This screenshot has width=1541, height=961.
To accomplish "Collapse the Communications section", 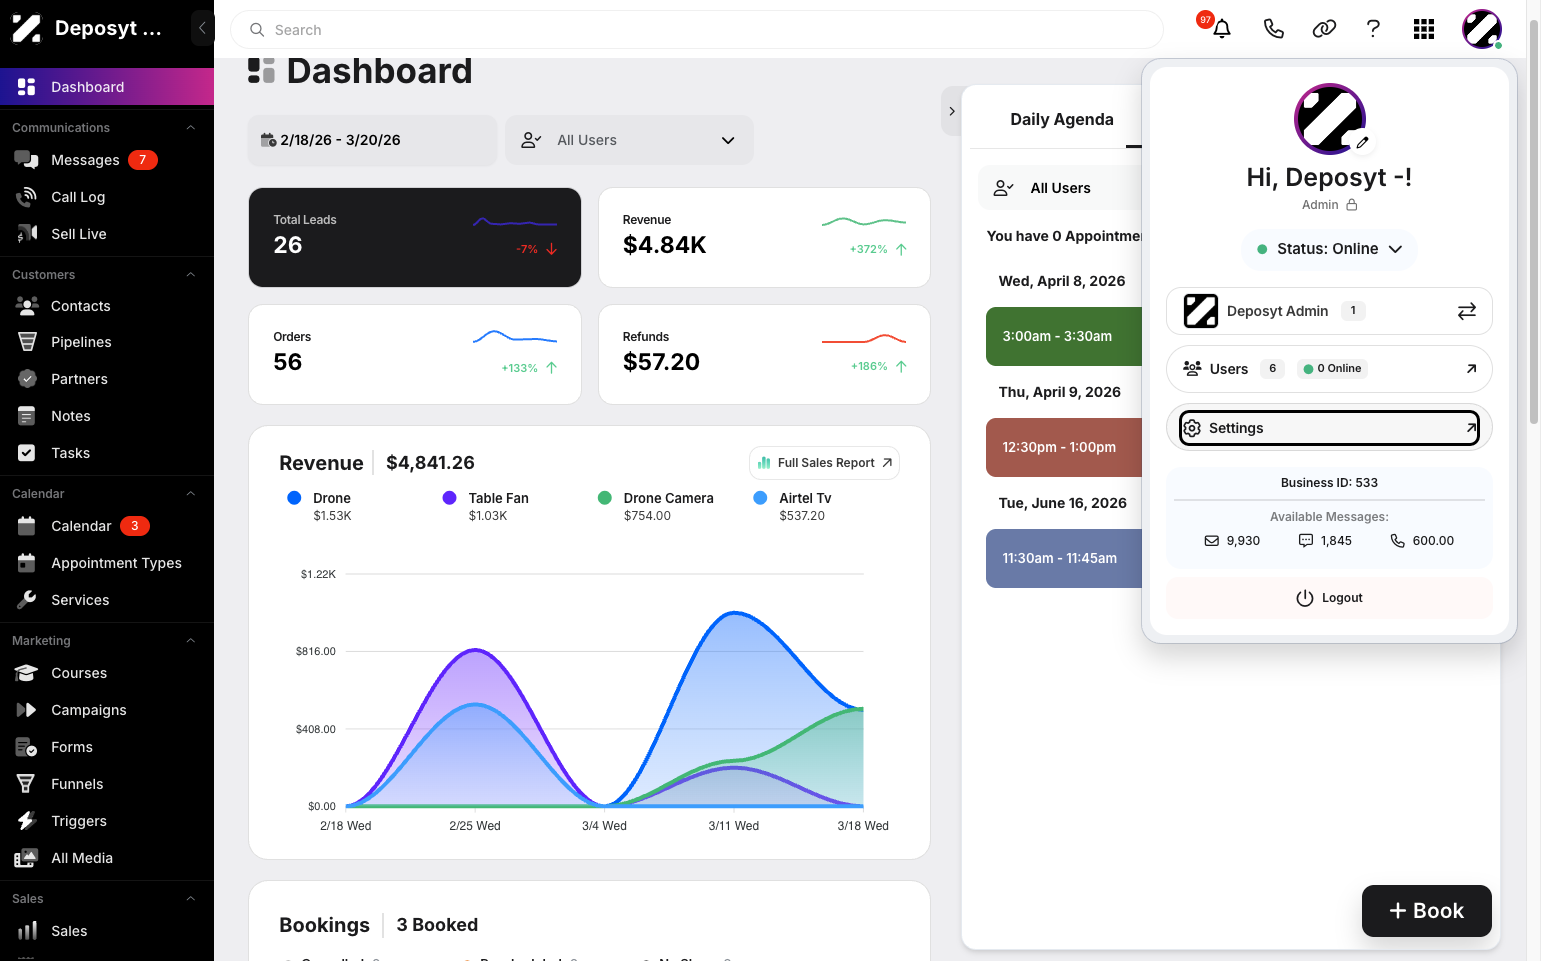I will click(190, 128).
